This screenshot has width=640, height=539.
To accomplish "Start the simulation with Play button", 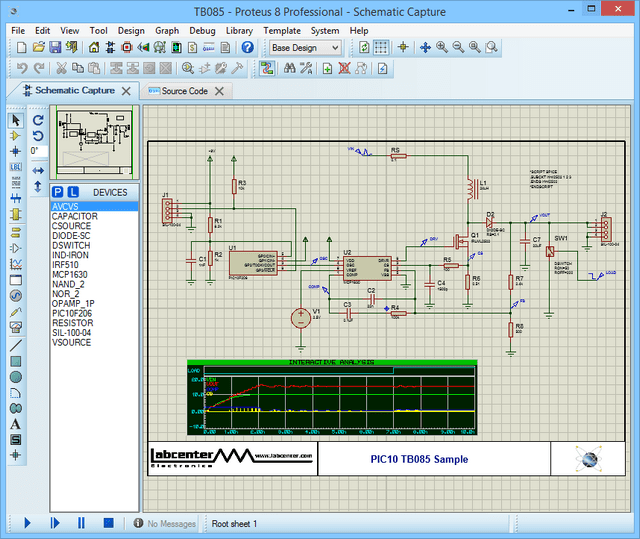I will pyautogui.click(x=27, y=523).
